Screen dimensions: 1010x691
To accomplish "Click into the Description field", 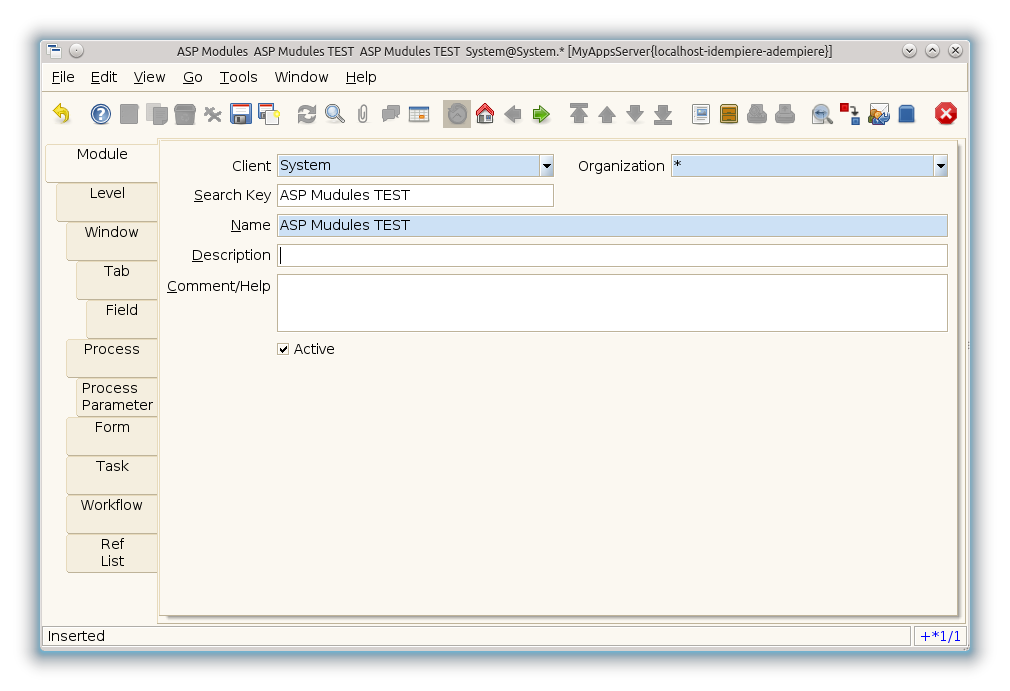I will tap(611, 256).
